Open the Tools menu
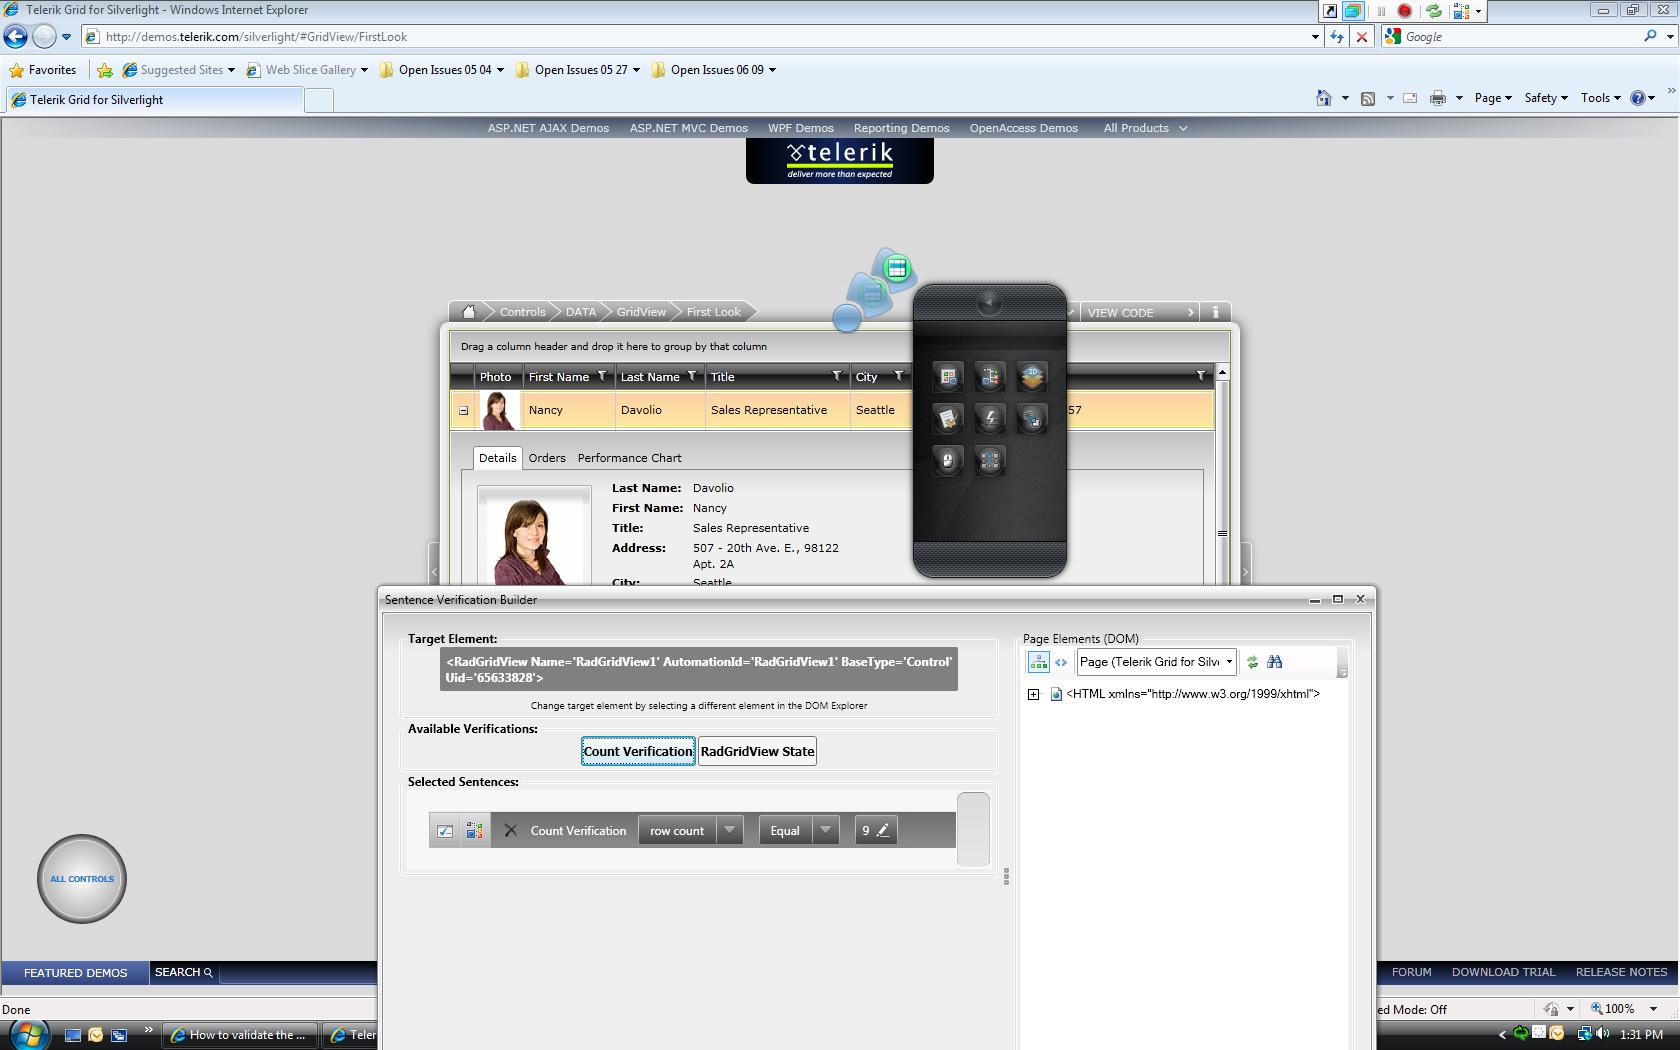The width and height of the screenshot is (1680, 1050). (x=1600, y=98)
